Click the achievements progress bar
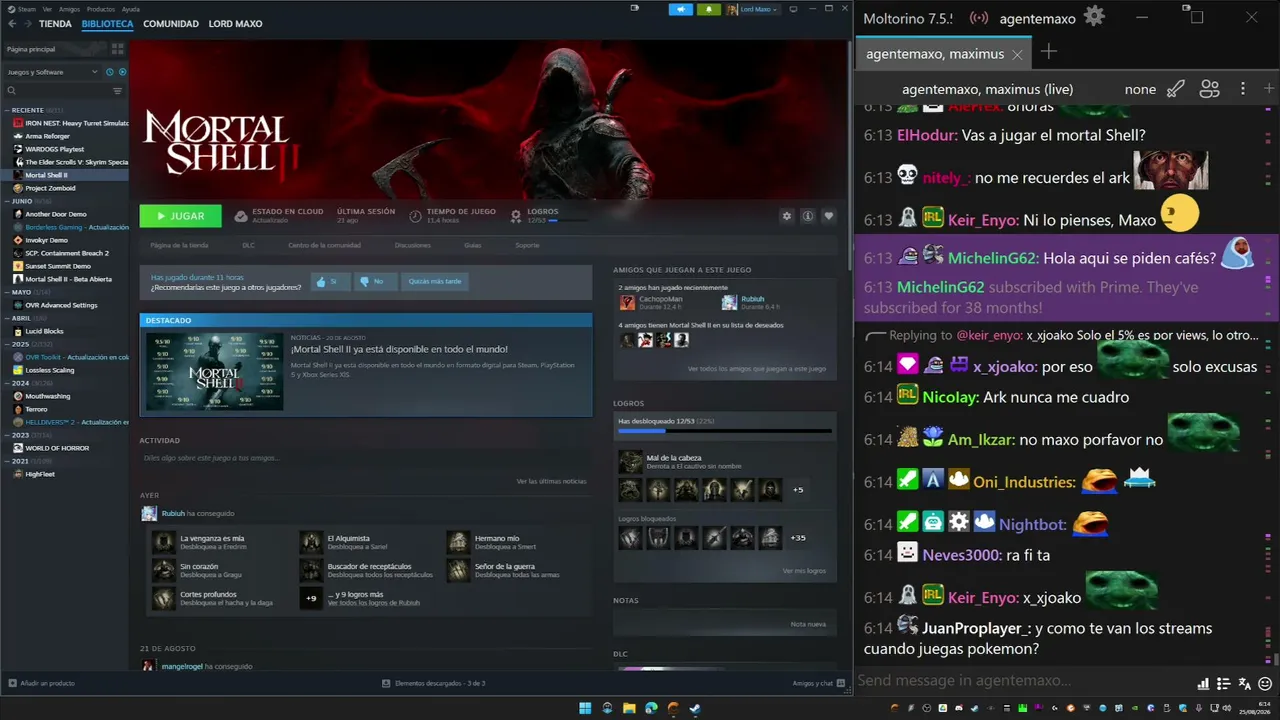Image resolution: width=1280 pixels, height=720 pixels. pyautogui.click(x=725, y=432)
